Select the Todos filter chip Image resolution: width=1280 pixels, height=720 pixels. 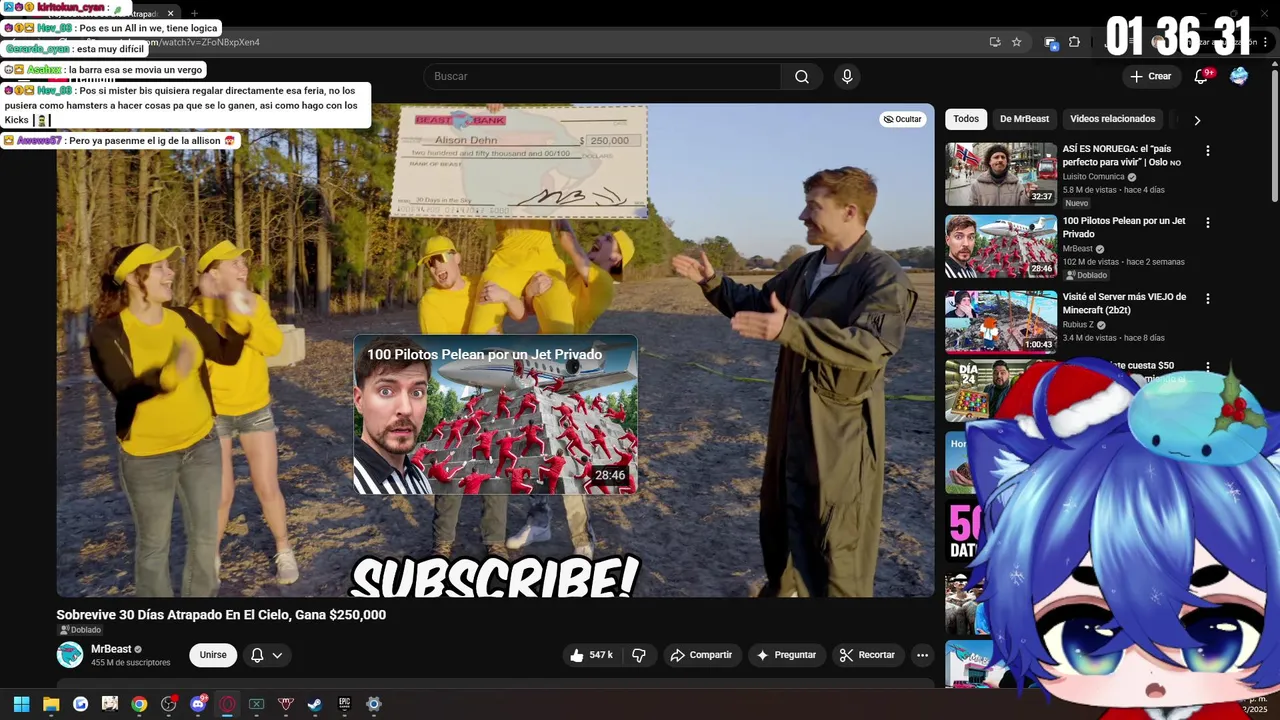pos(966,119)
